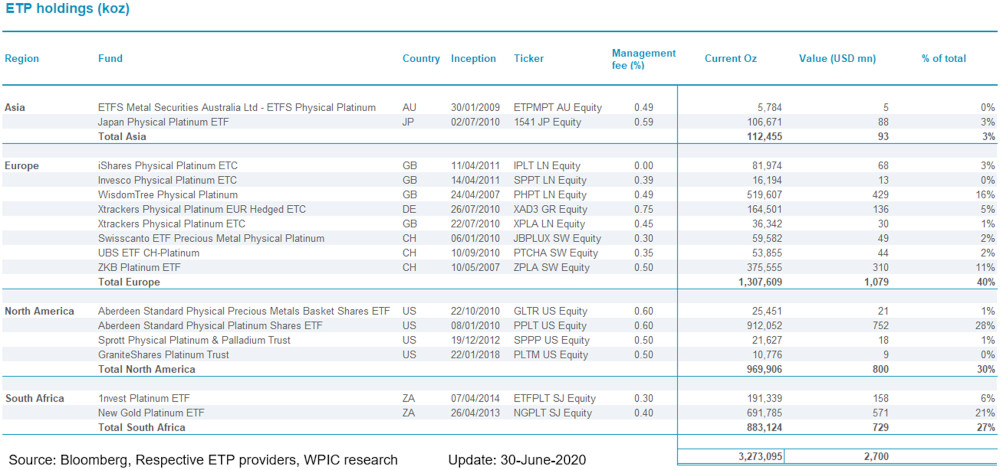
Task: Select Invesco Physical Platinum ETC fund
Action: 167,180
